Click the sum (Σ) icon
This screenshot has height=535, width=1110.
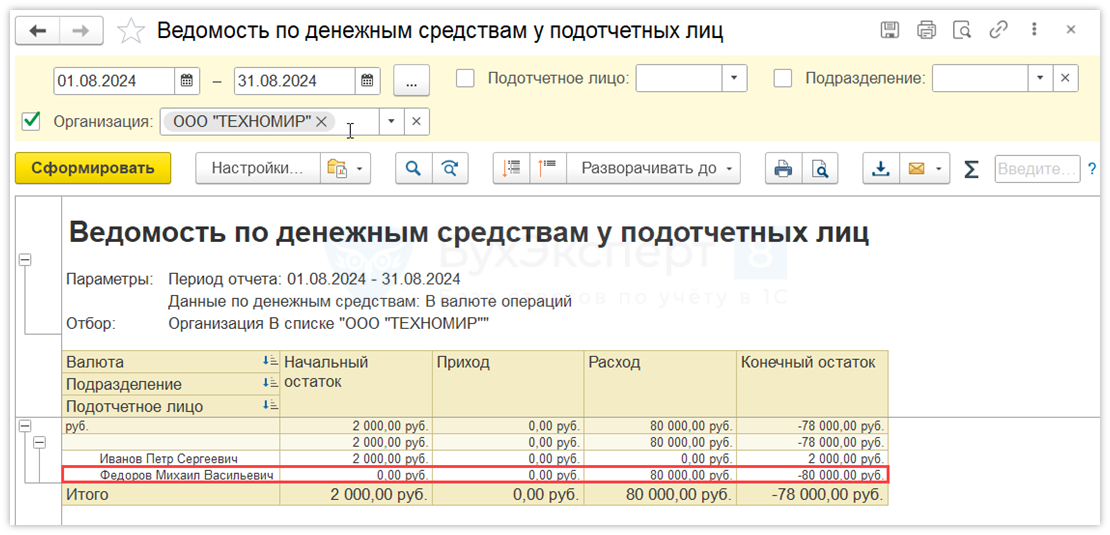pyautogui.click(x=970, y=169)
